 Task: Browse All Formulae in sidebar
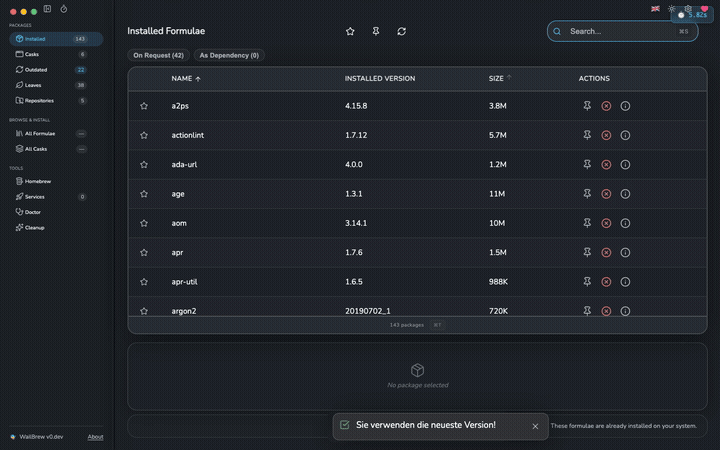(56, 134)
